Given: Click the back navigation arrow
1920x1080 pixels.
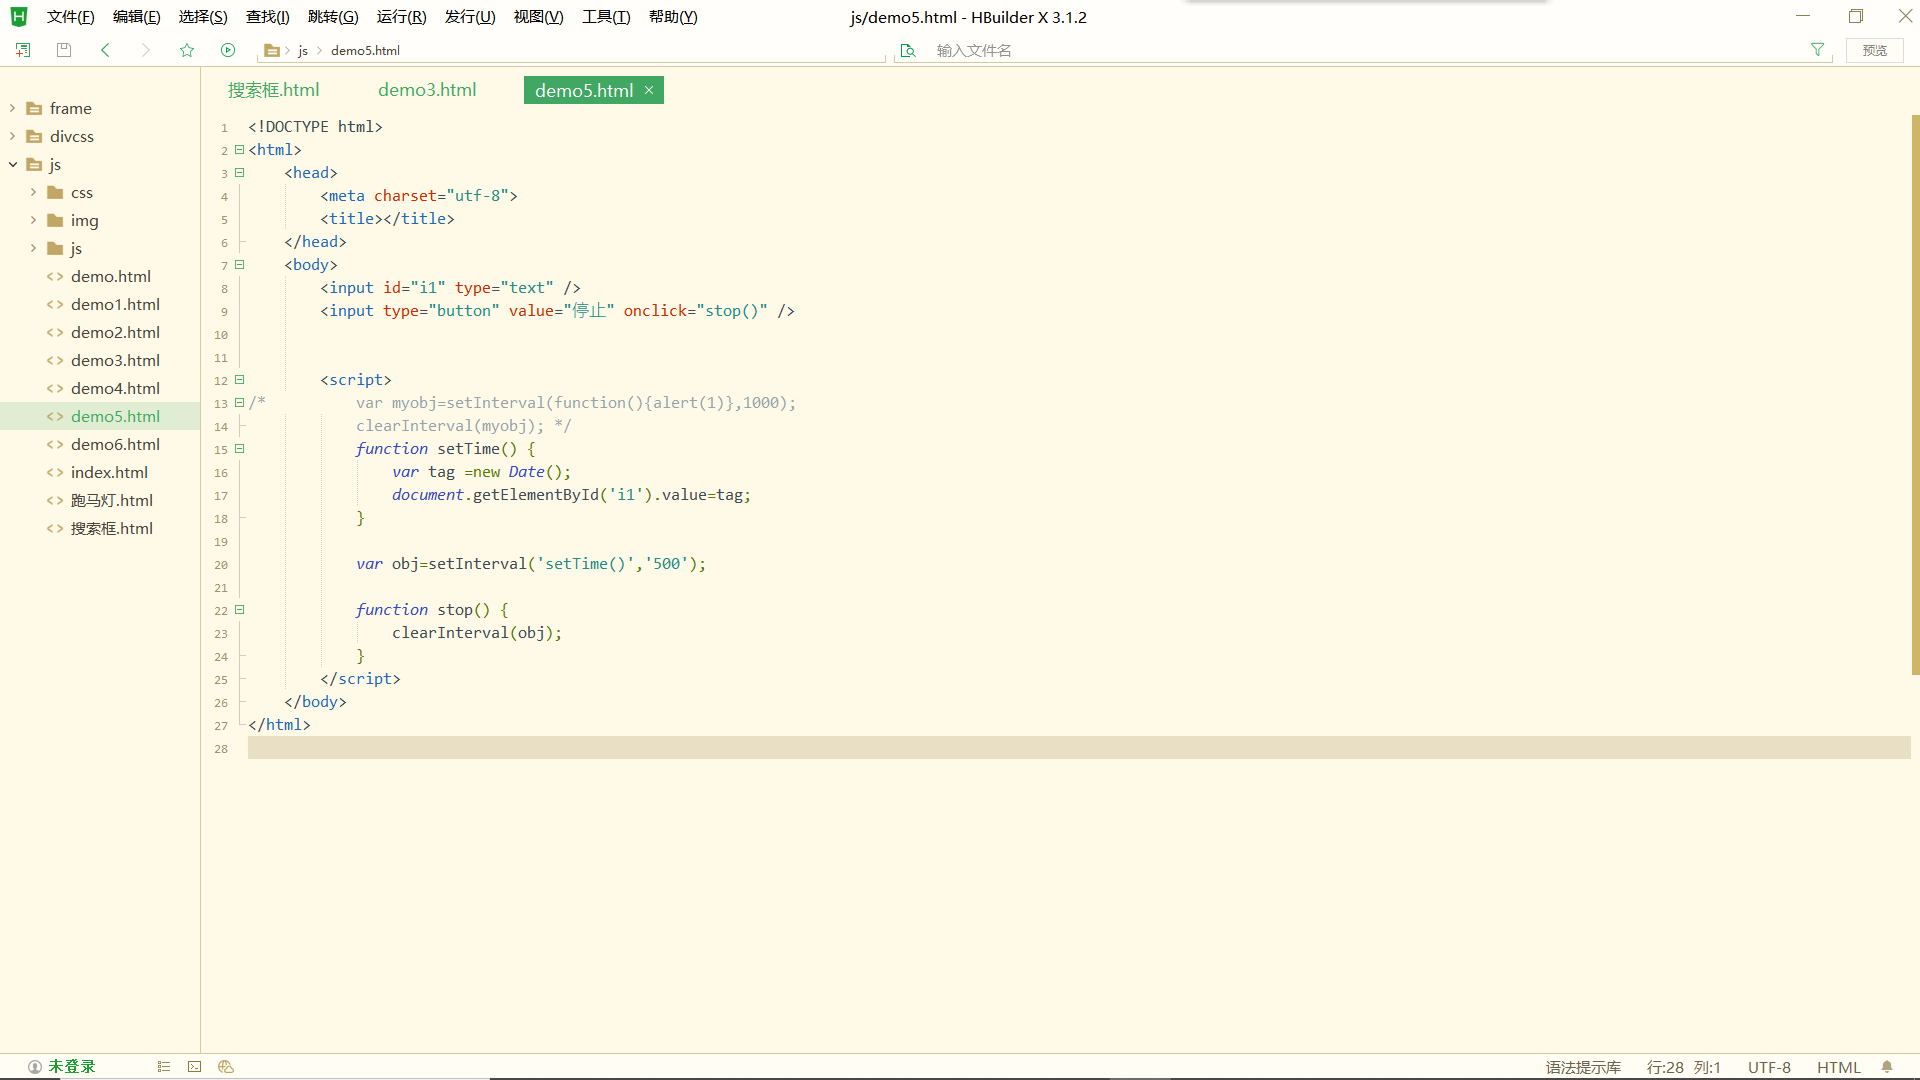Looking at the screenshot, I should click(104, 50).
